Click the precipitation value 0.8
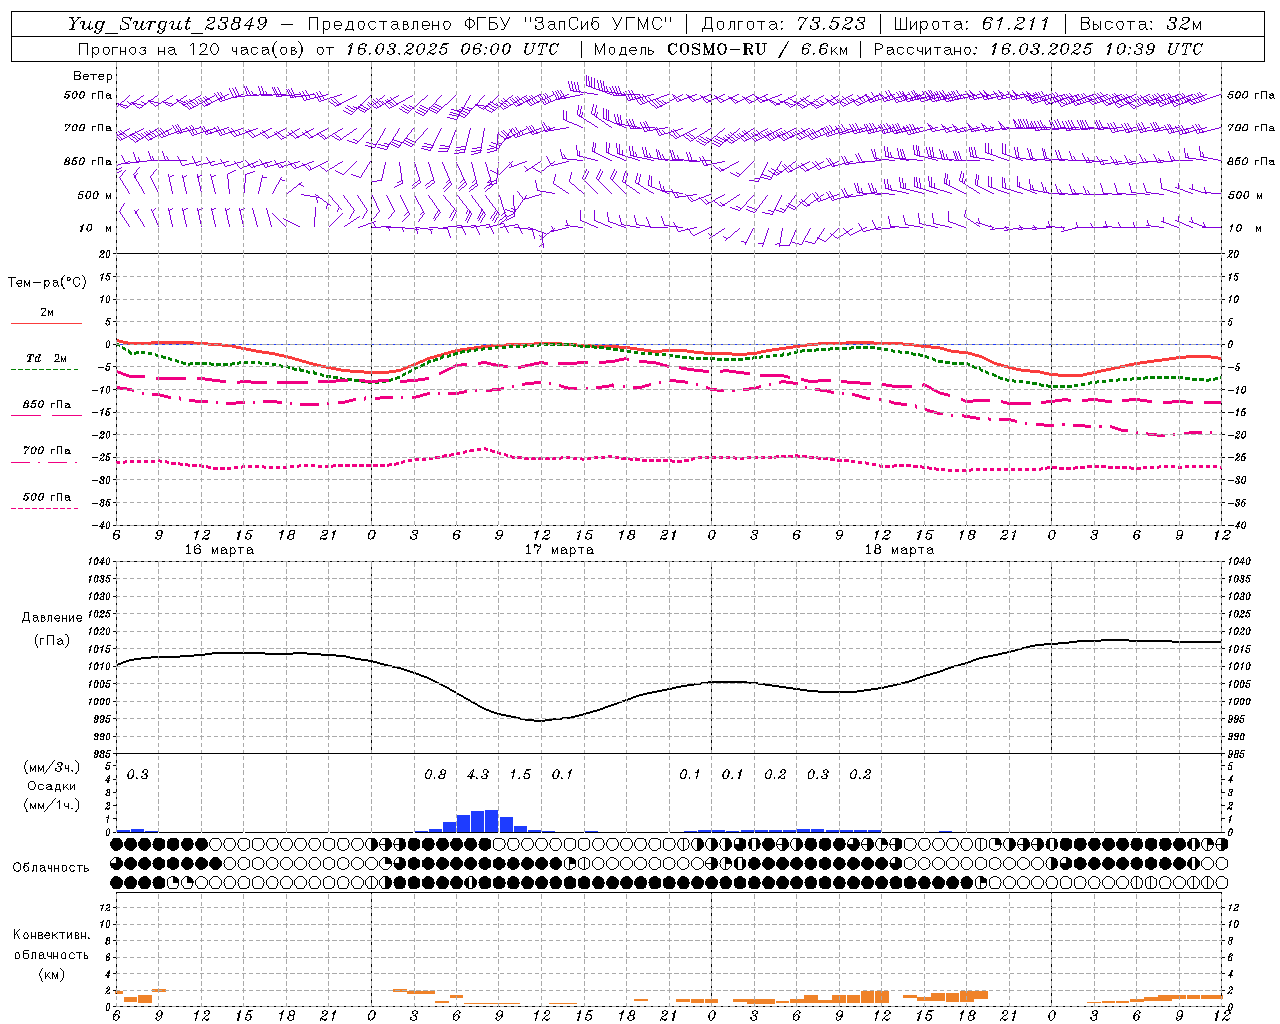 click(x=435, y=774)
